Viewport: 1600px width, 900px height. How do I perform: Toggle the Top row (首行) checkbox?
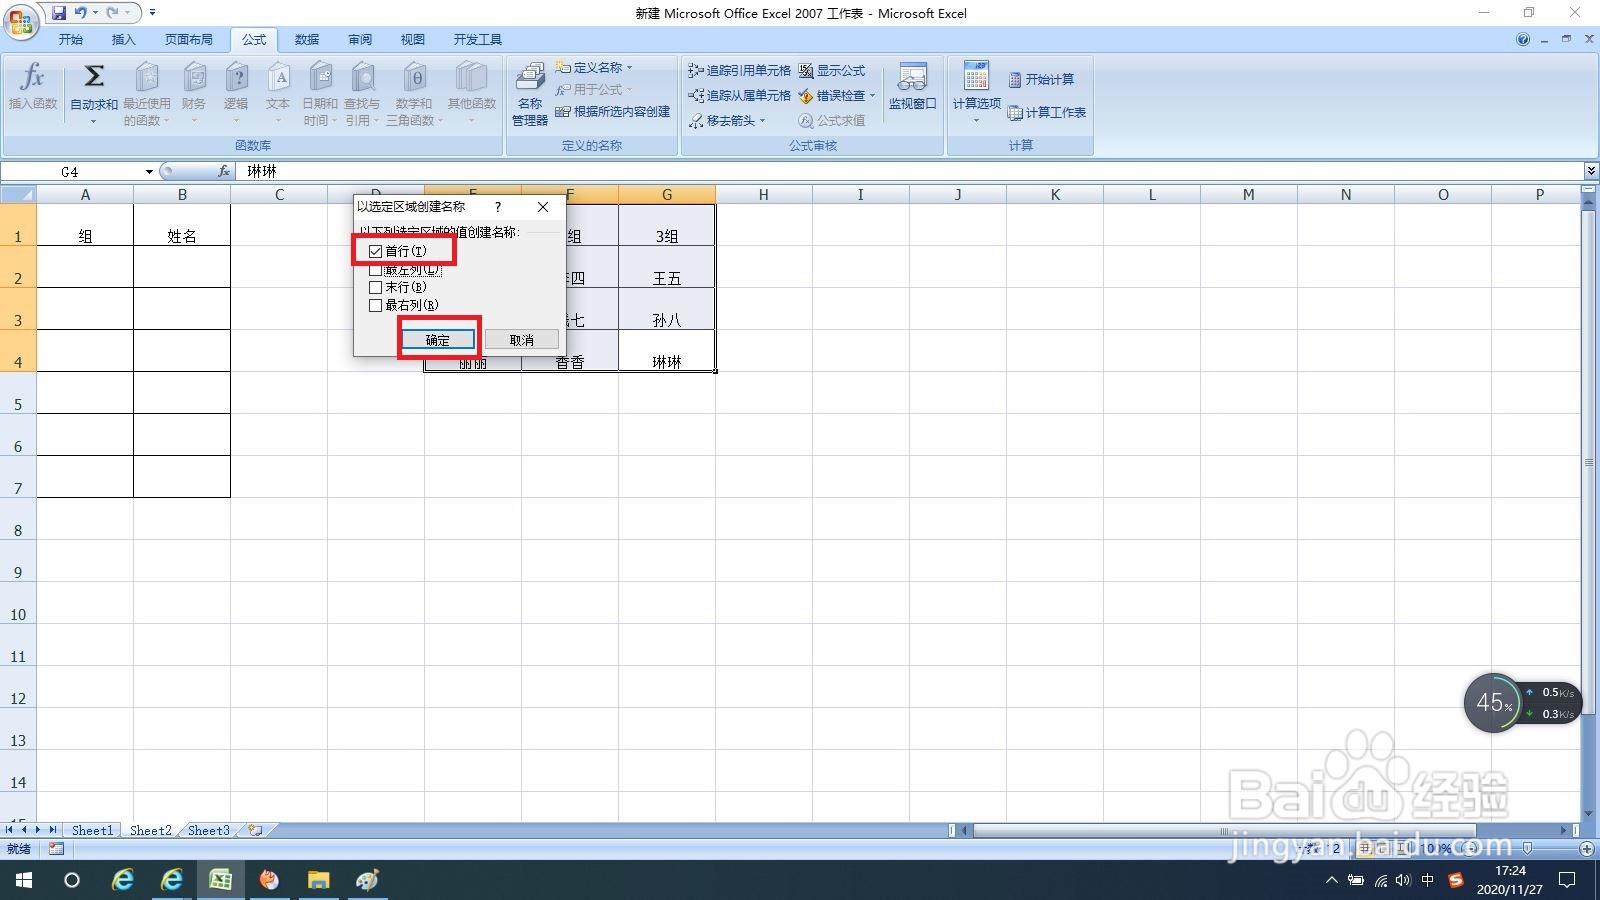click(x=376, y=251)
